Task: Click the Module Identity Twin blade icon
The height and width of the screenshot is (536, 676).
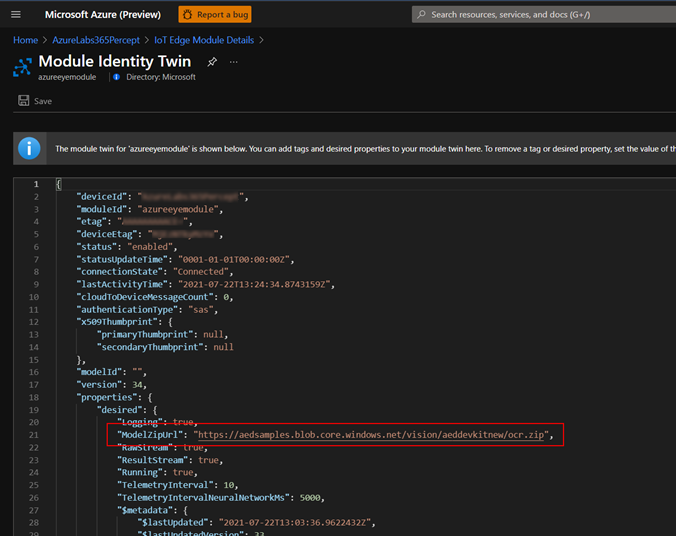Action: coord(22,68)
